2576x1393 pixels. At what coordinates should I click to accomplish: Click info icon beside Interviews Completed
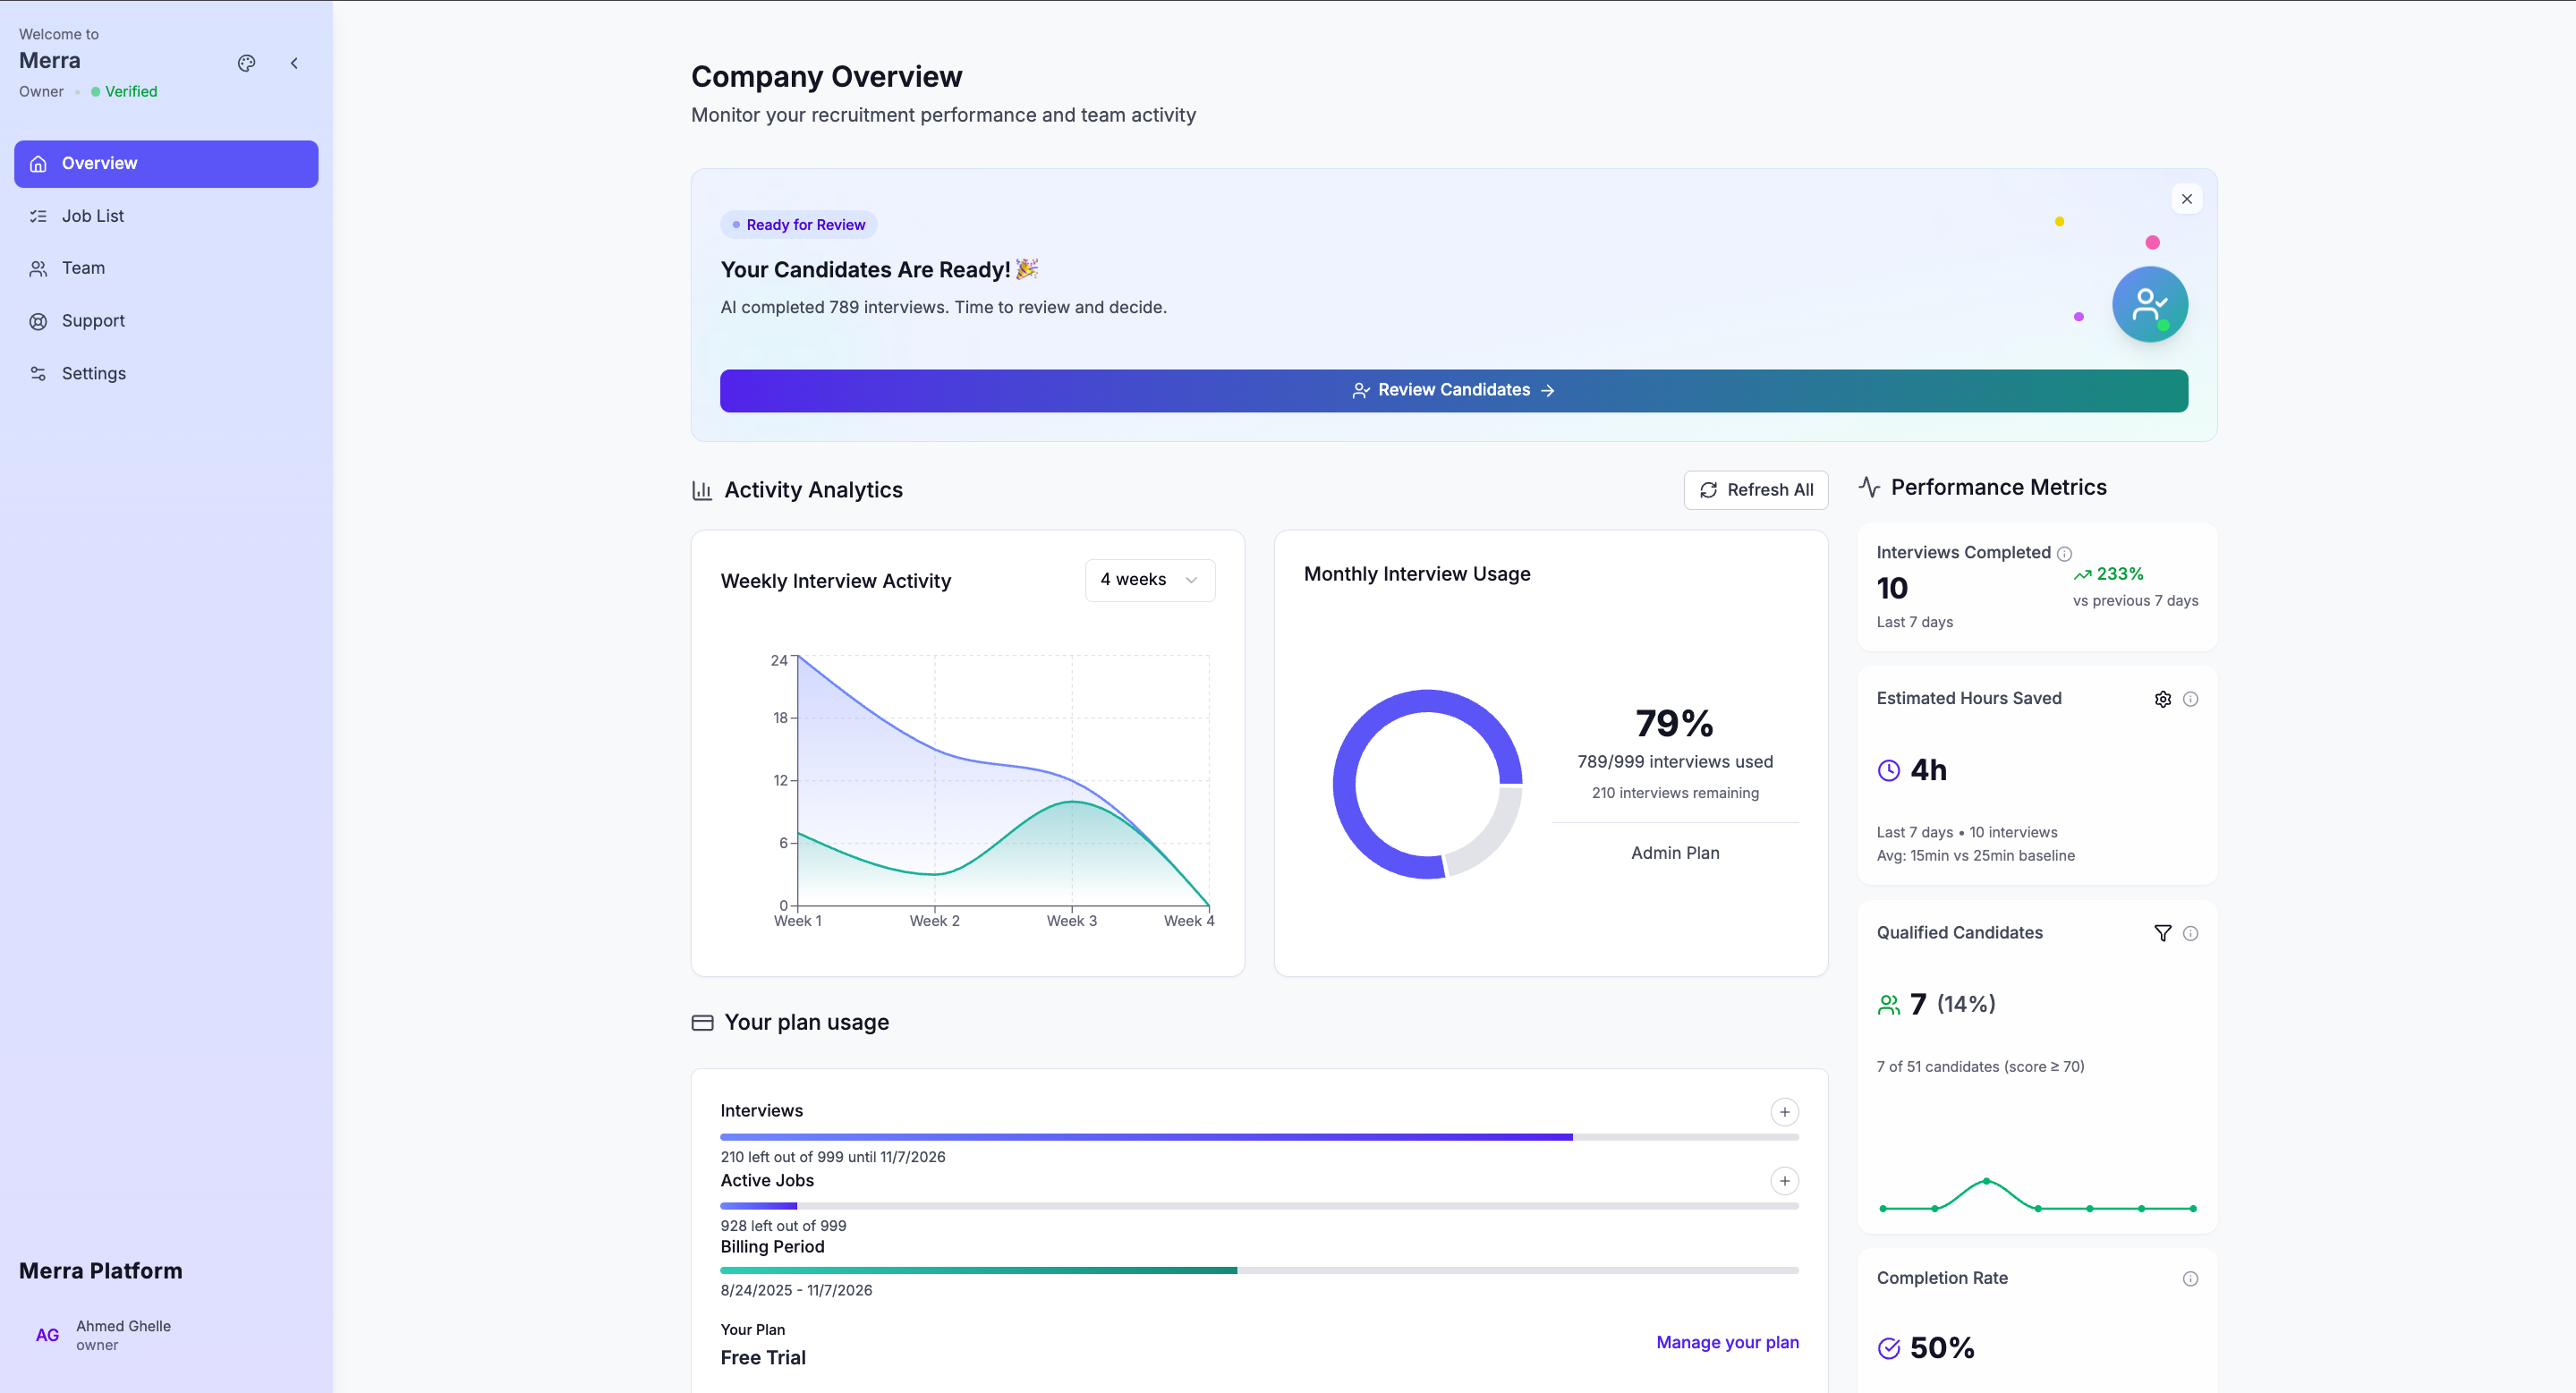tap(2064, 554)
